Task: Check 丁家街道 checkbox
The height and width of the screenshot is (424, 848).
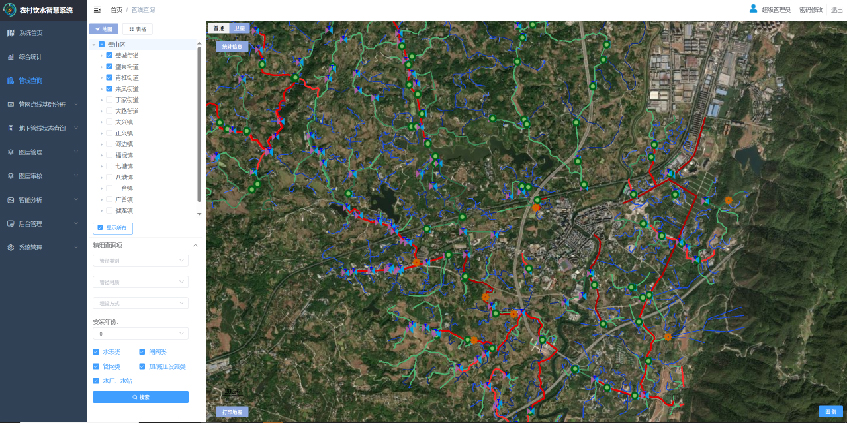Action: pyautogui.click(x=109, y=100)
